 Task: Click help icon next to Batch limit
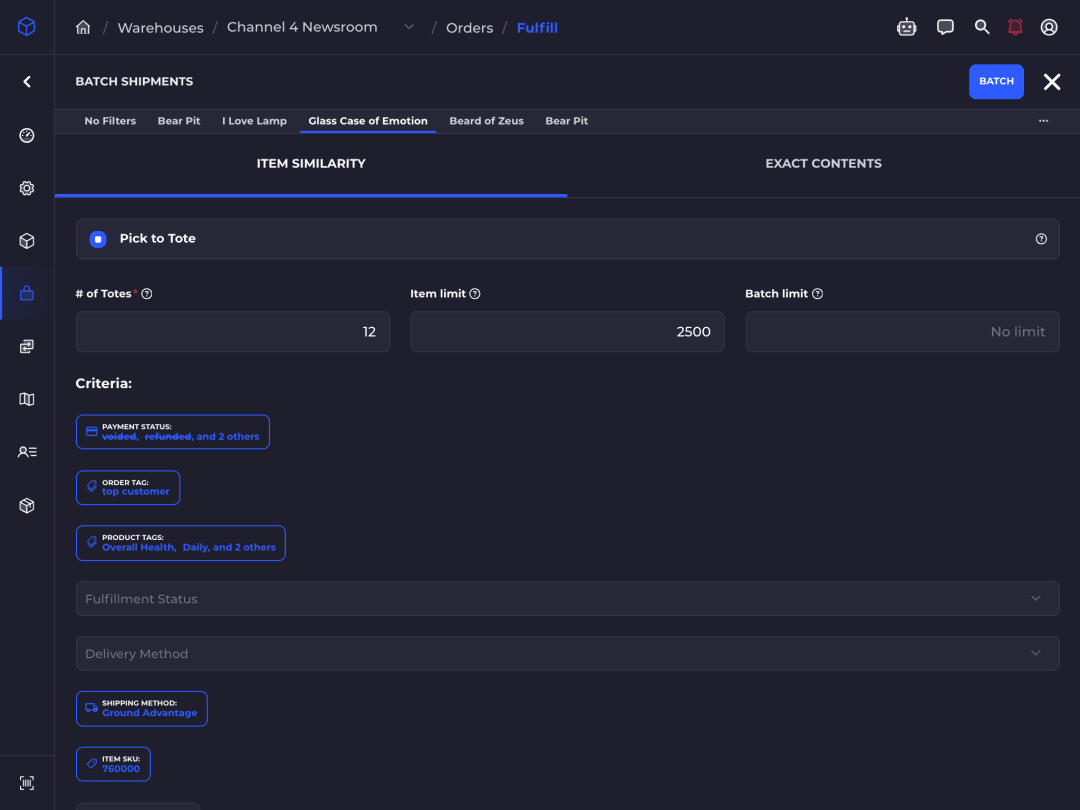[x=818, y=293]
